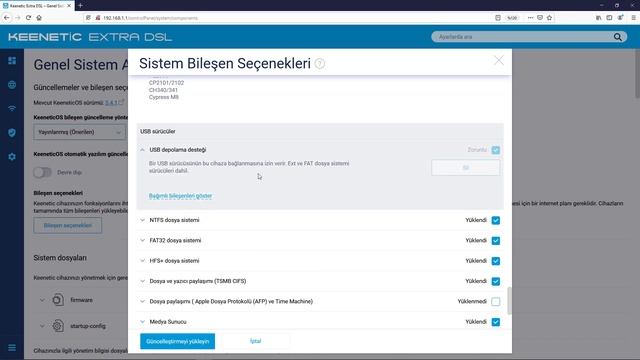
Task: Click the CP2101/2102 list entry
Action: tap(167, 83)
